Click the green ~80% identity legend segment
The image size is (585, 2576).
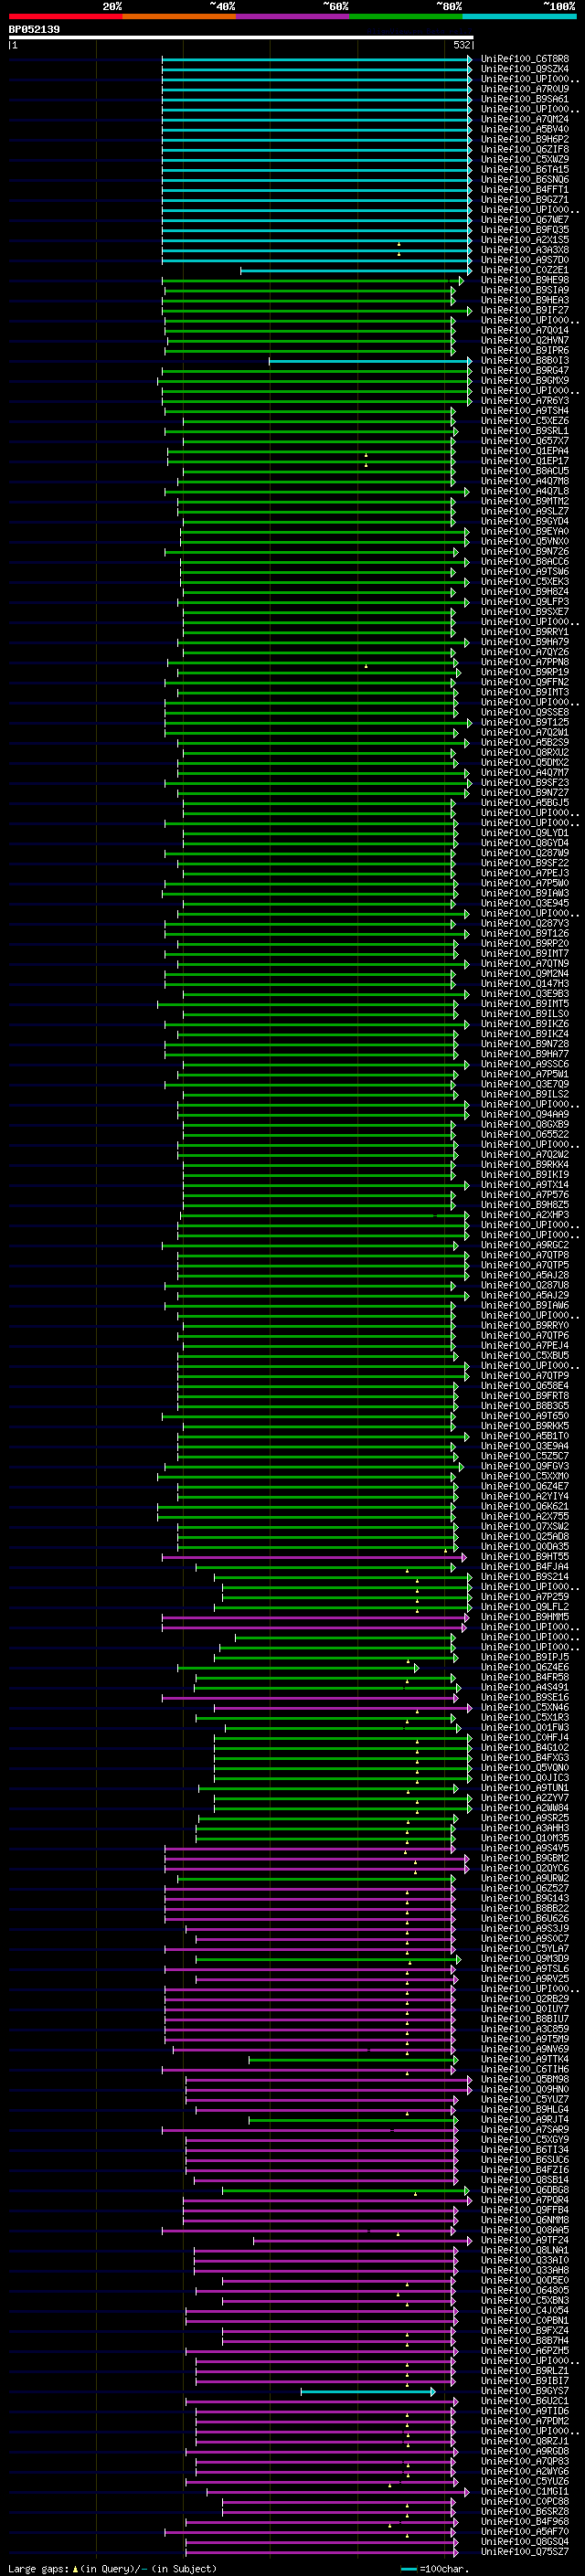(406, 16)
